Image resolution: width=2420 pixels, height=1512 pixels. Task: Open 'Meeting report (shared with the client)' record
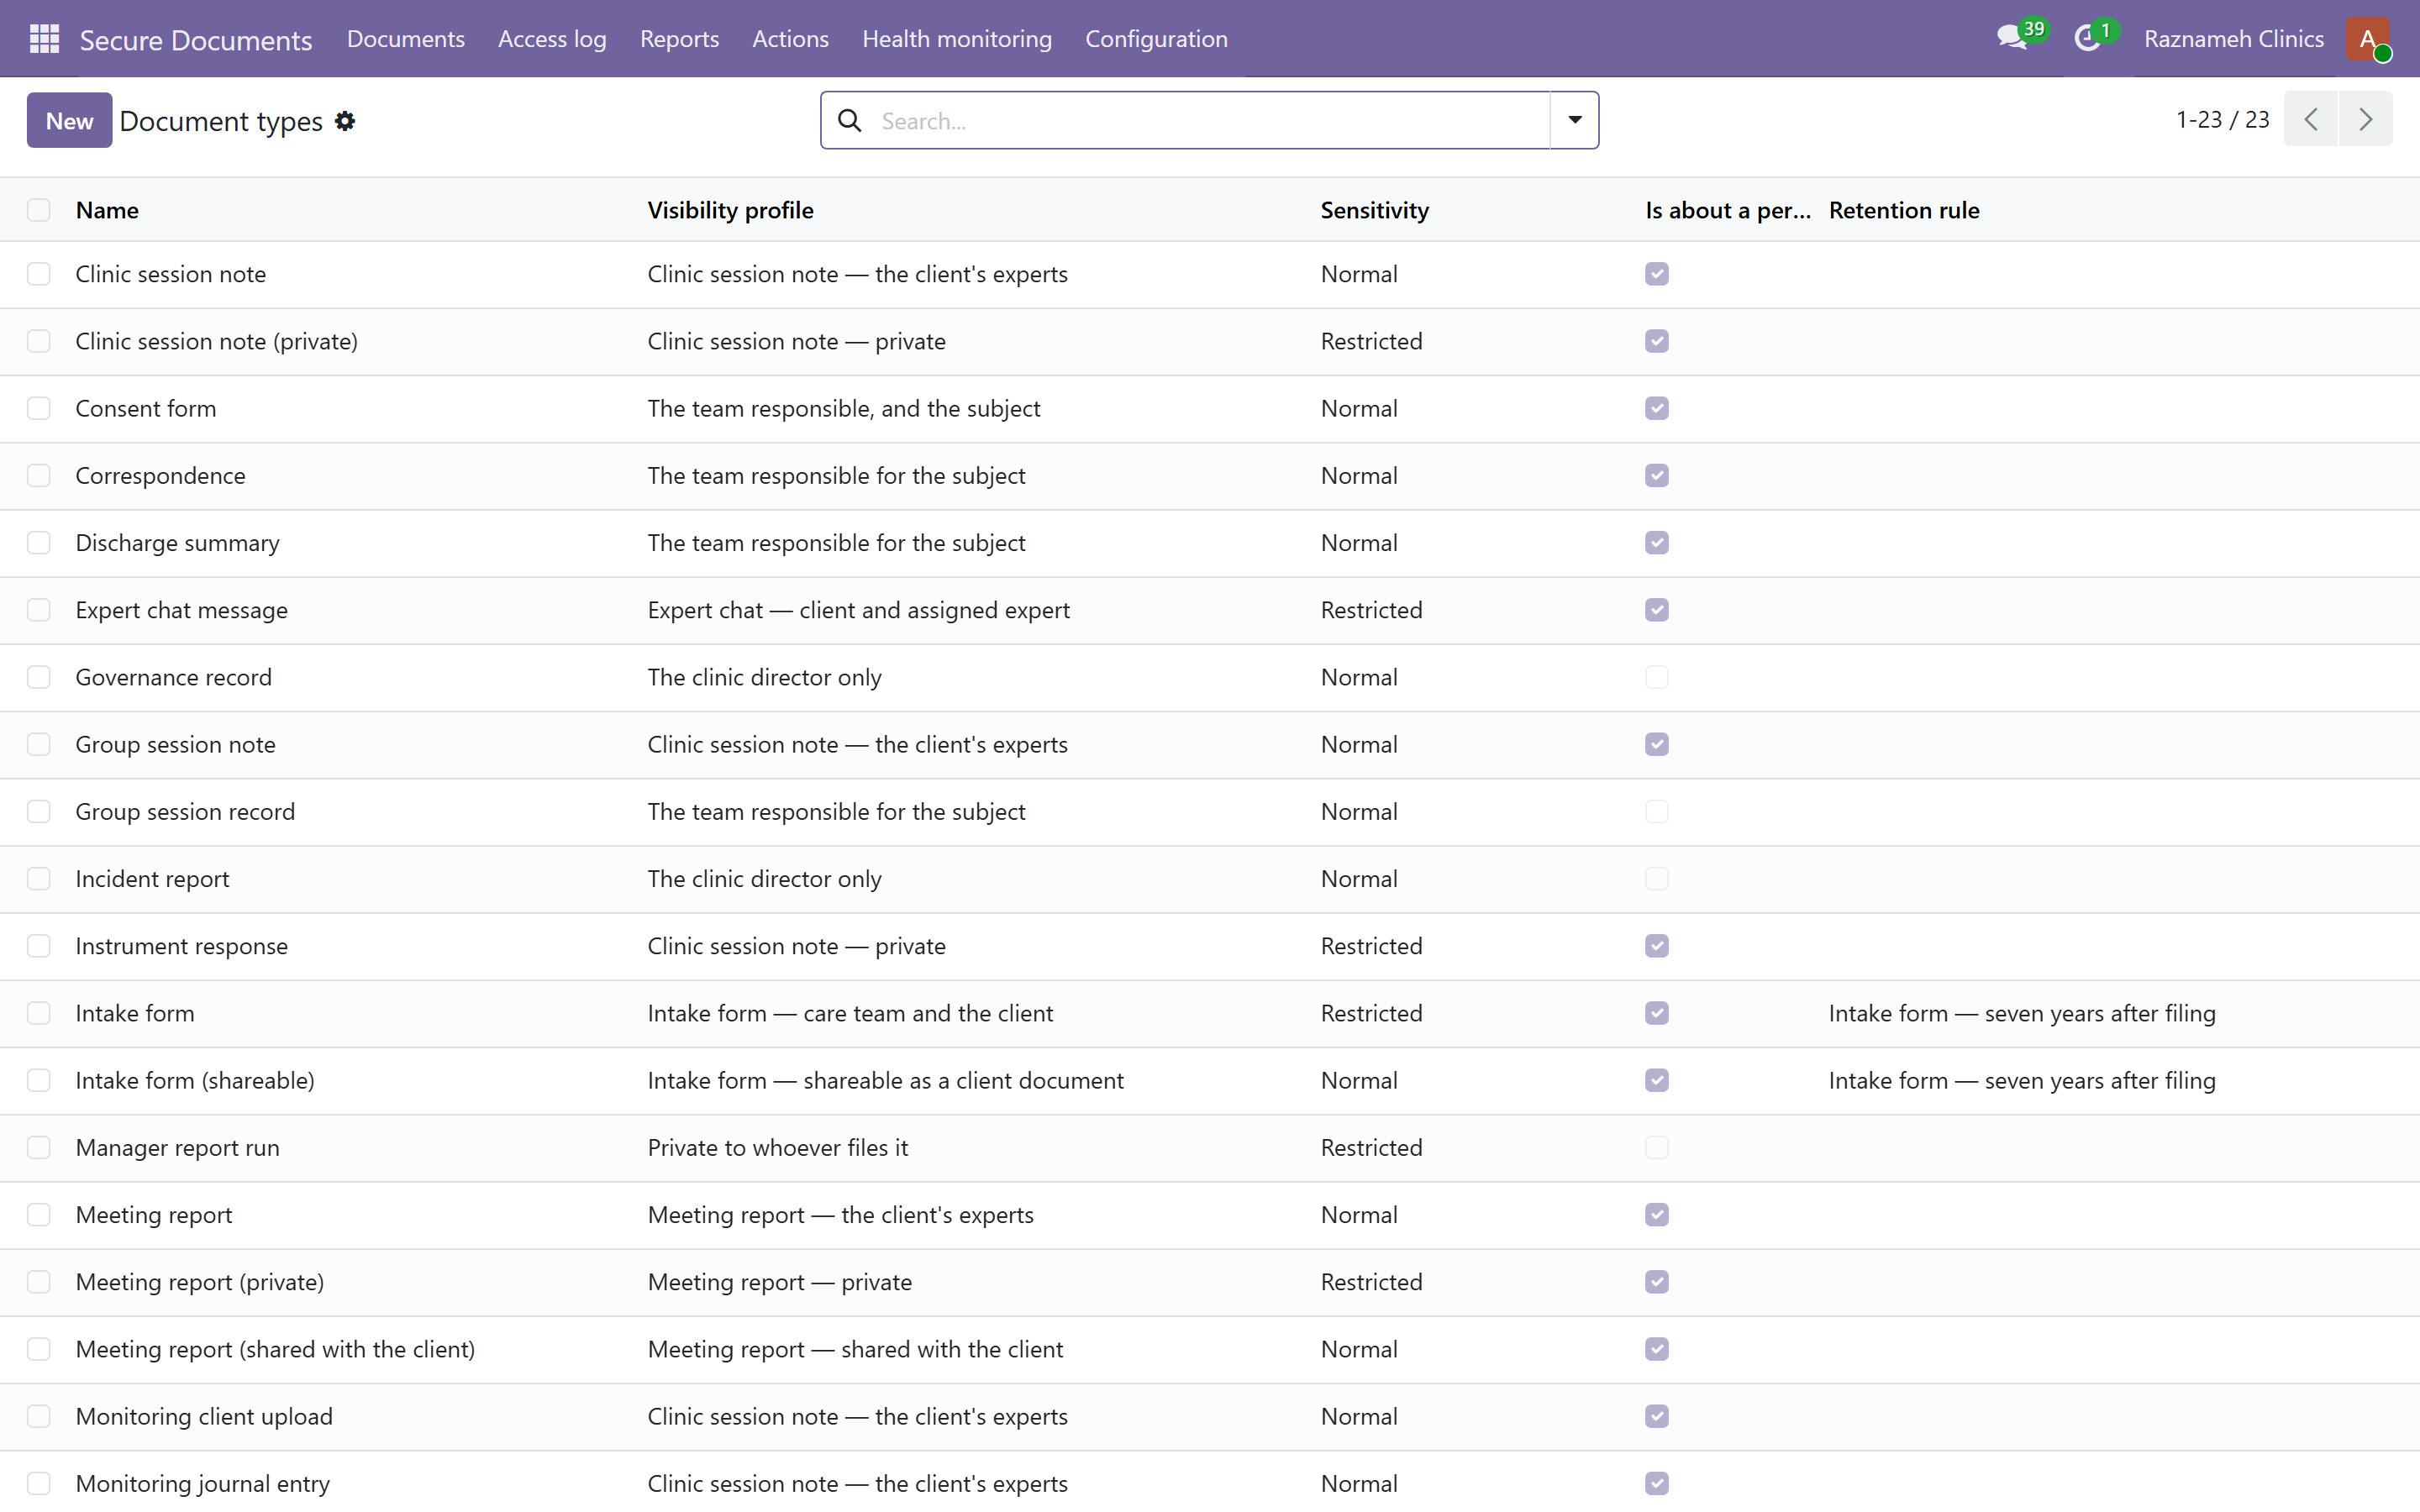click(276, 1349)
